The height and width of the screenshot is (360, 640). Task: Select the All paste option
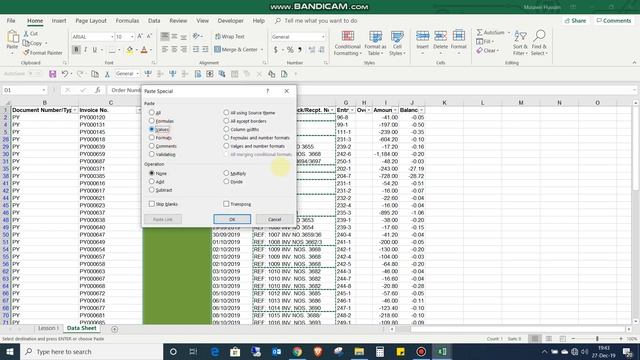tap(152, 112)
